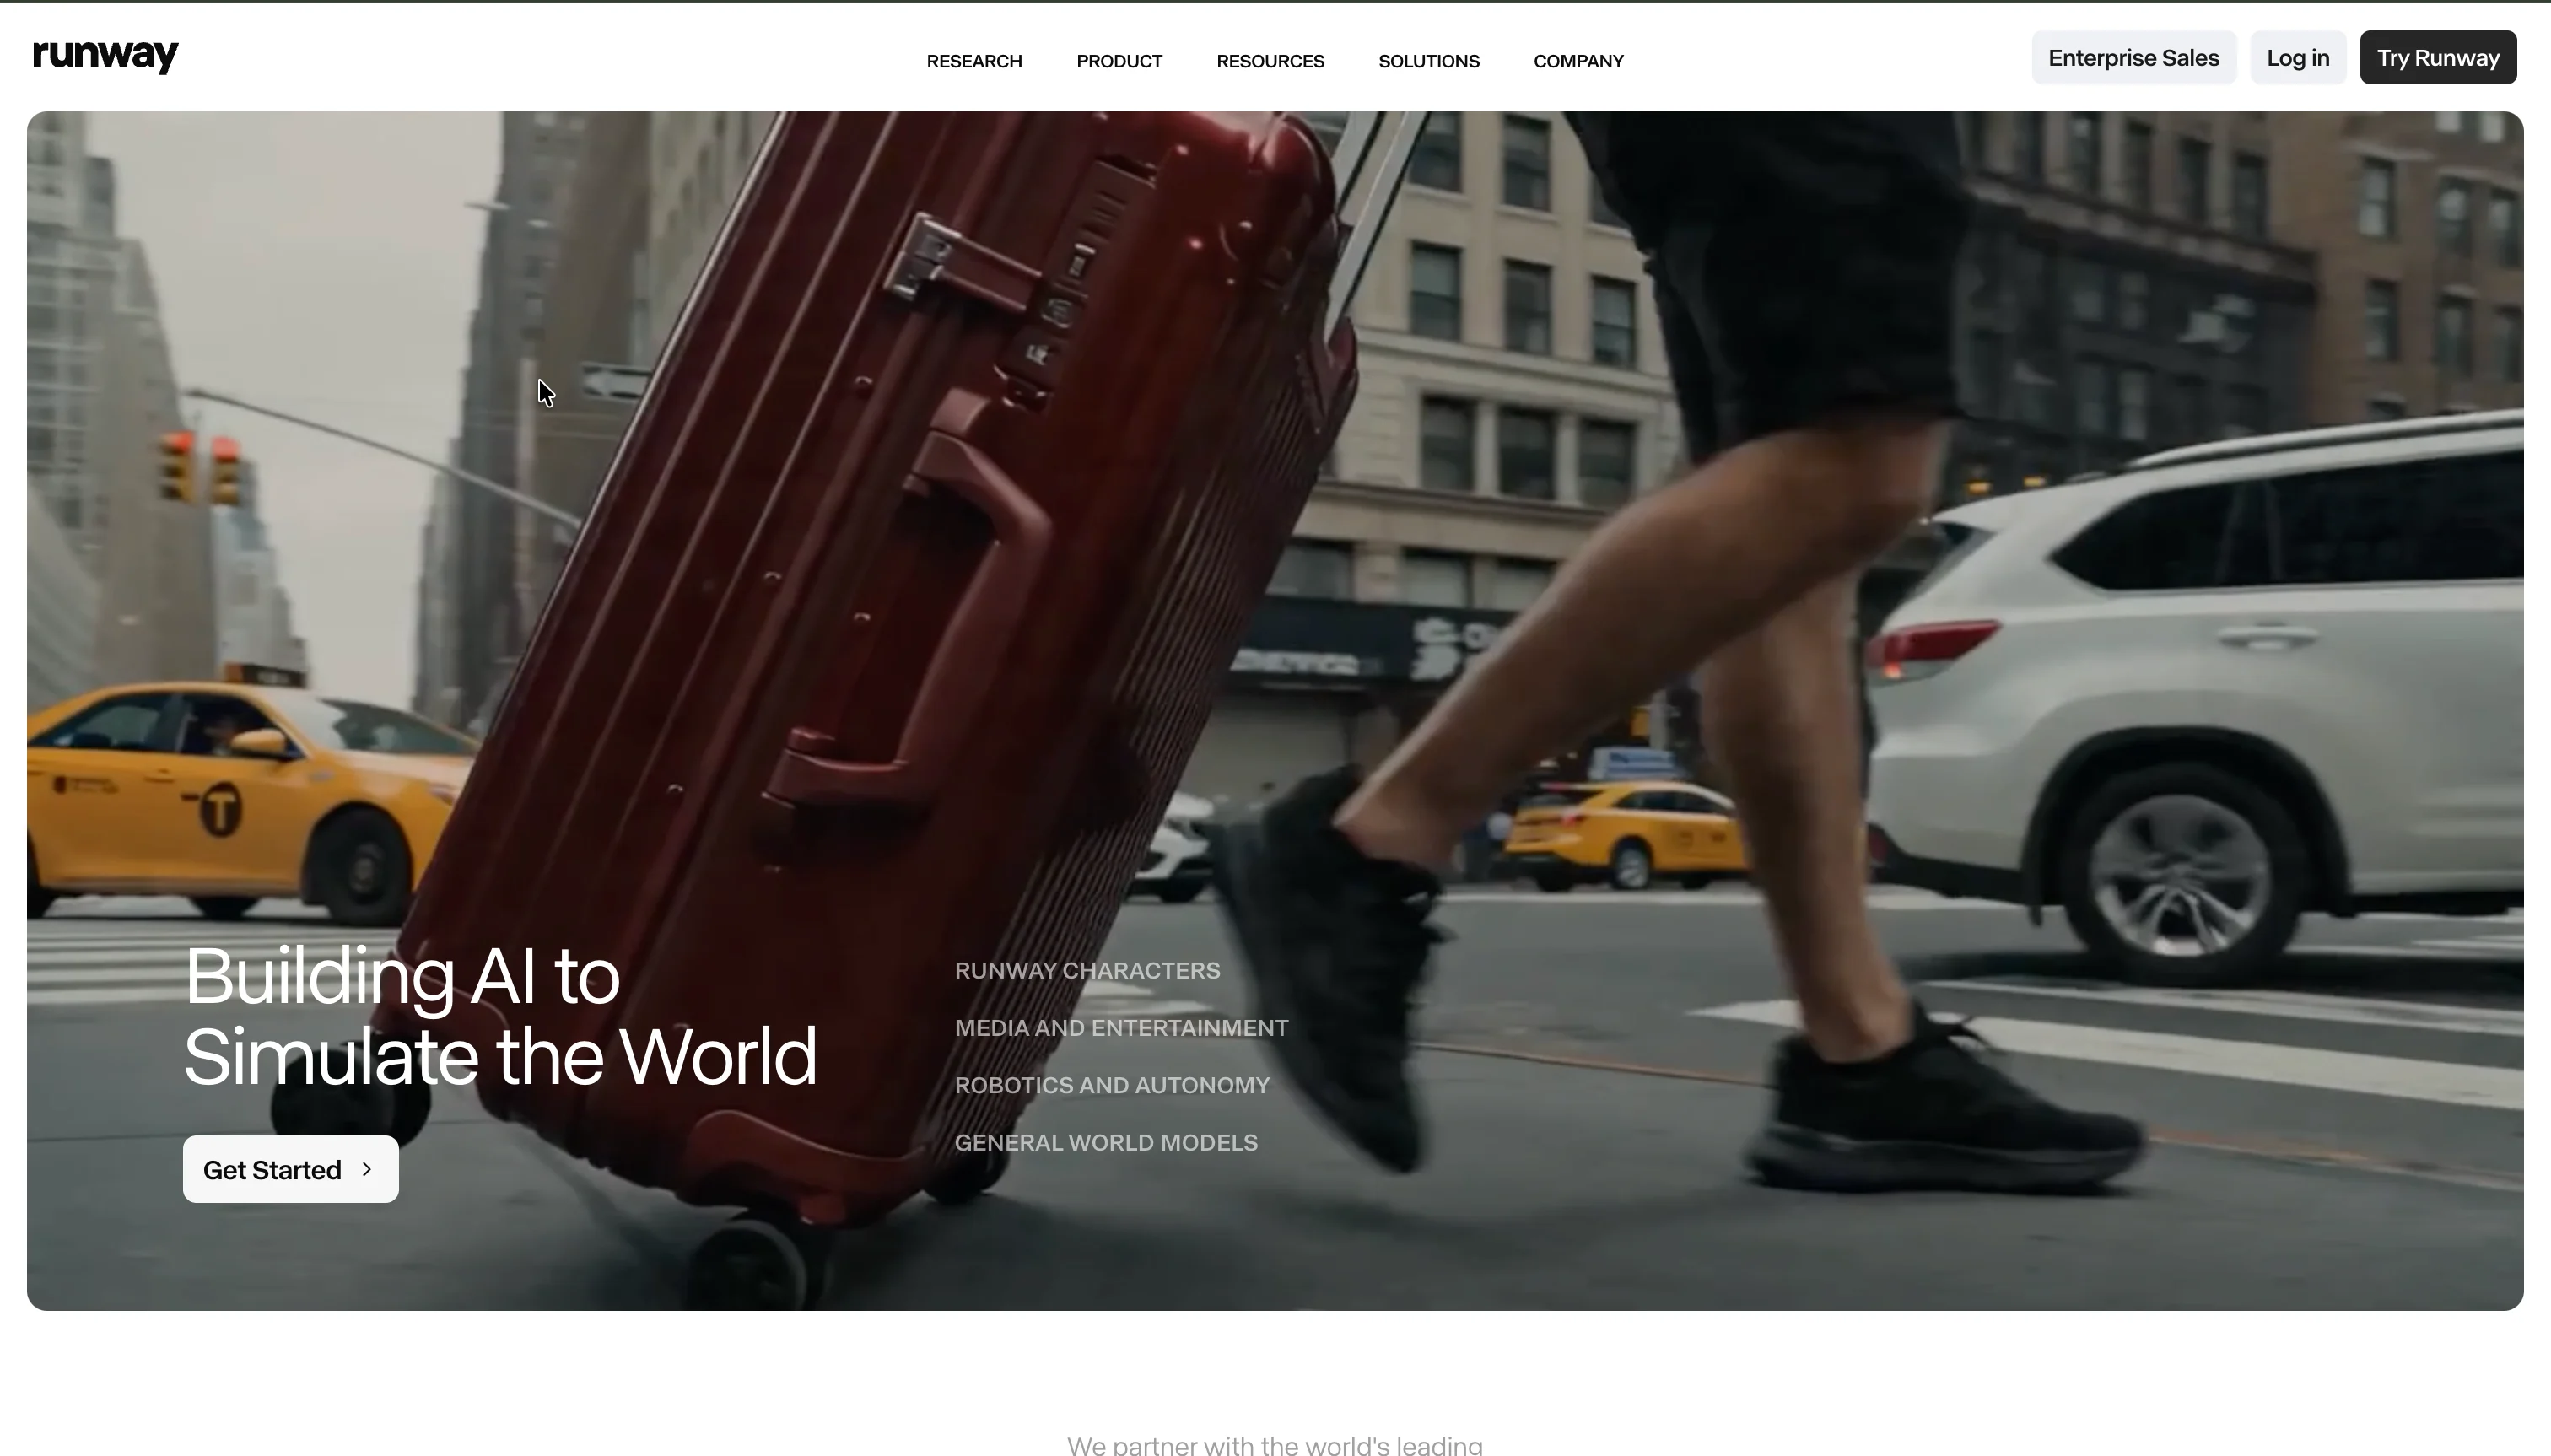Image resolution: width=2551 pixels, height=1456 pixels.
Task: Open the Media and Entertainment link
Action: (x=1120, y=1027)
